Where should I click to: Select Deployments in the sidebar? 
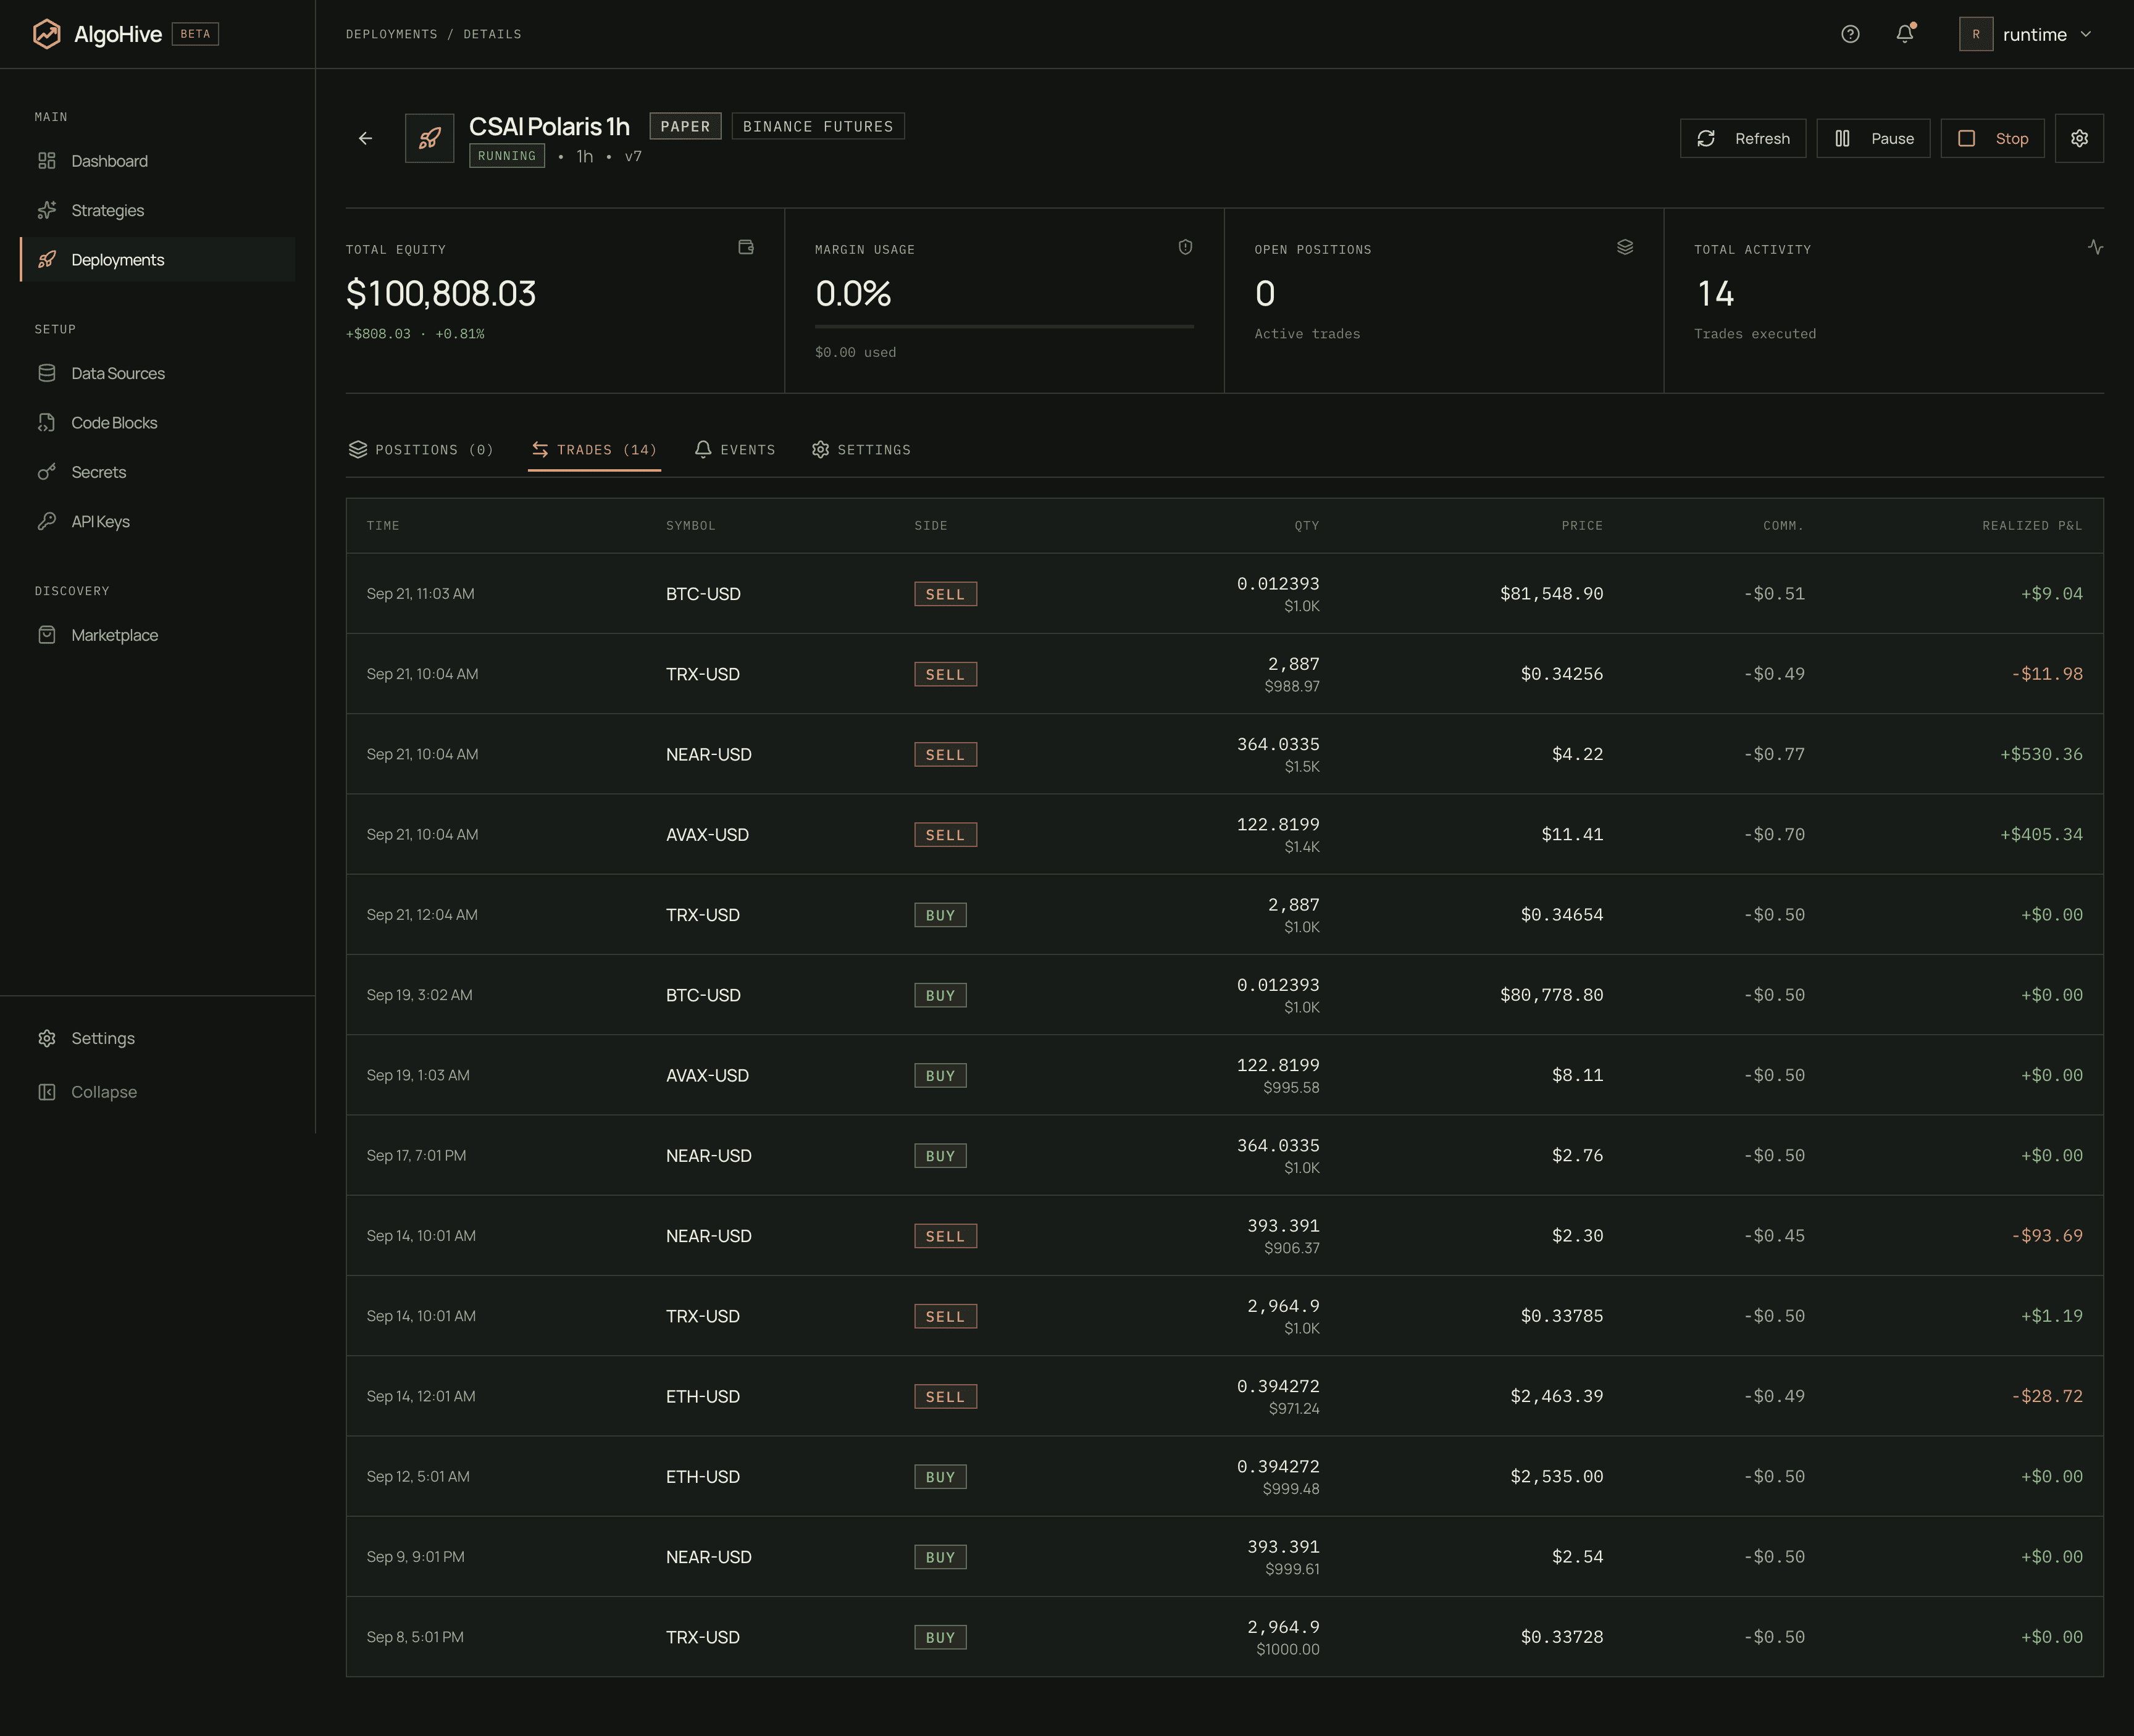click(x=158, y=260)
